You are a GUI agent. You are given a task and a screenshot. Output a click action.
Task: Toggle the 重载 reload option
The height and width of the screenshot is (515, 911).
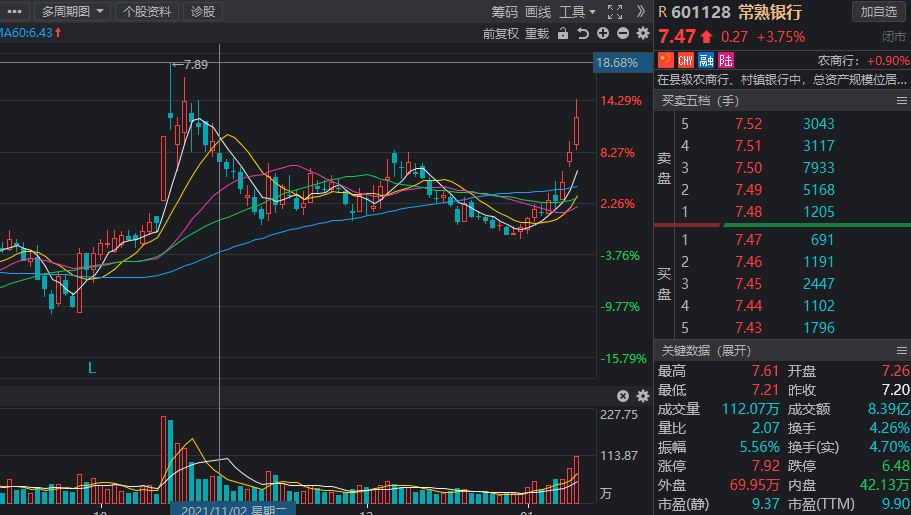537,34
